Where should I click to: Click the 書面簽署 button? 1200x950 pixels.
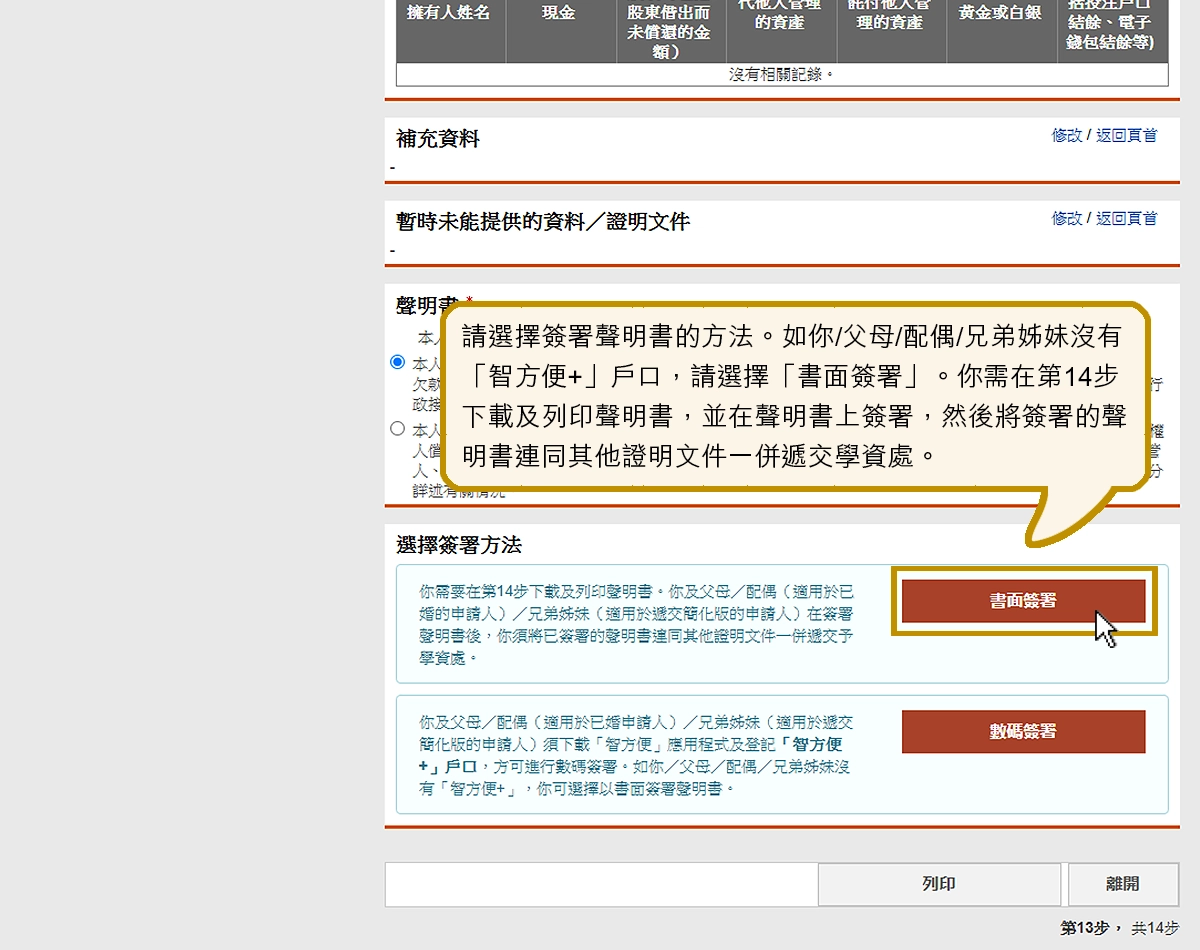(x=1023, y=601)
